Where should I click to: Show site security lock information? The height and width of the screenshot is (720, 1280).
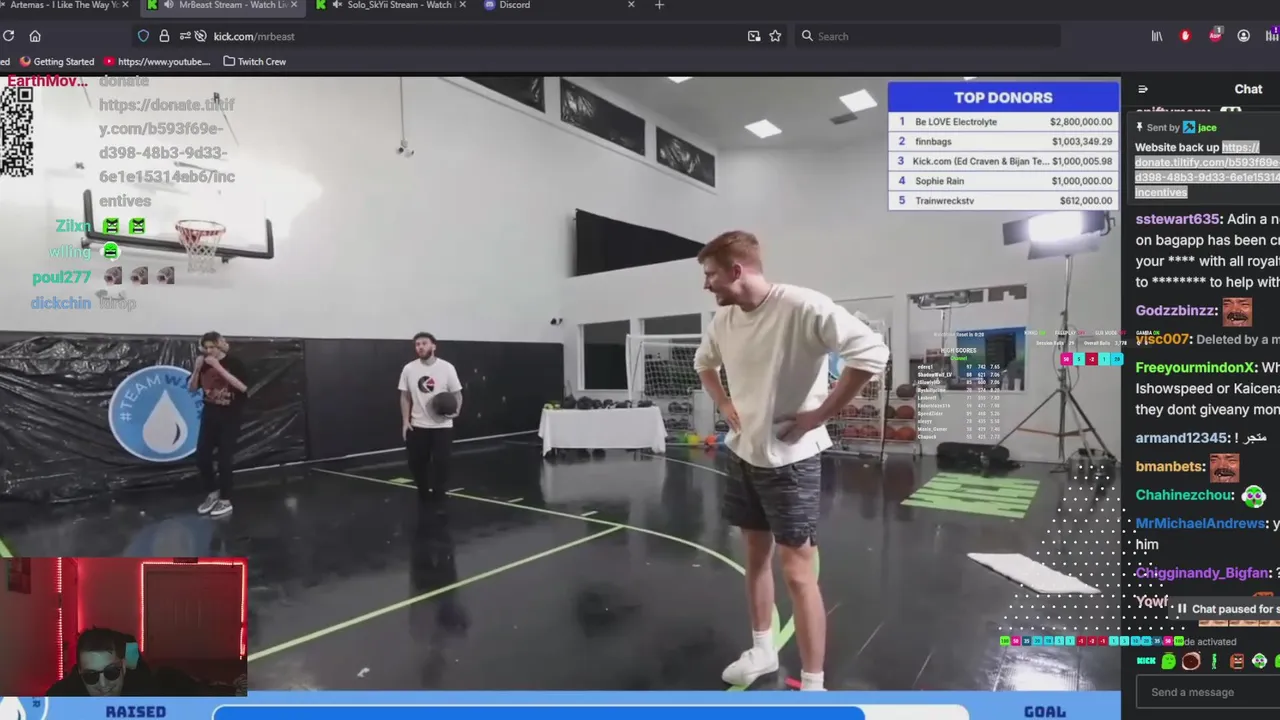164,36
